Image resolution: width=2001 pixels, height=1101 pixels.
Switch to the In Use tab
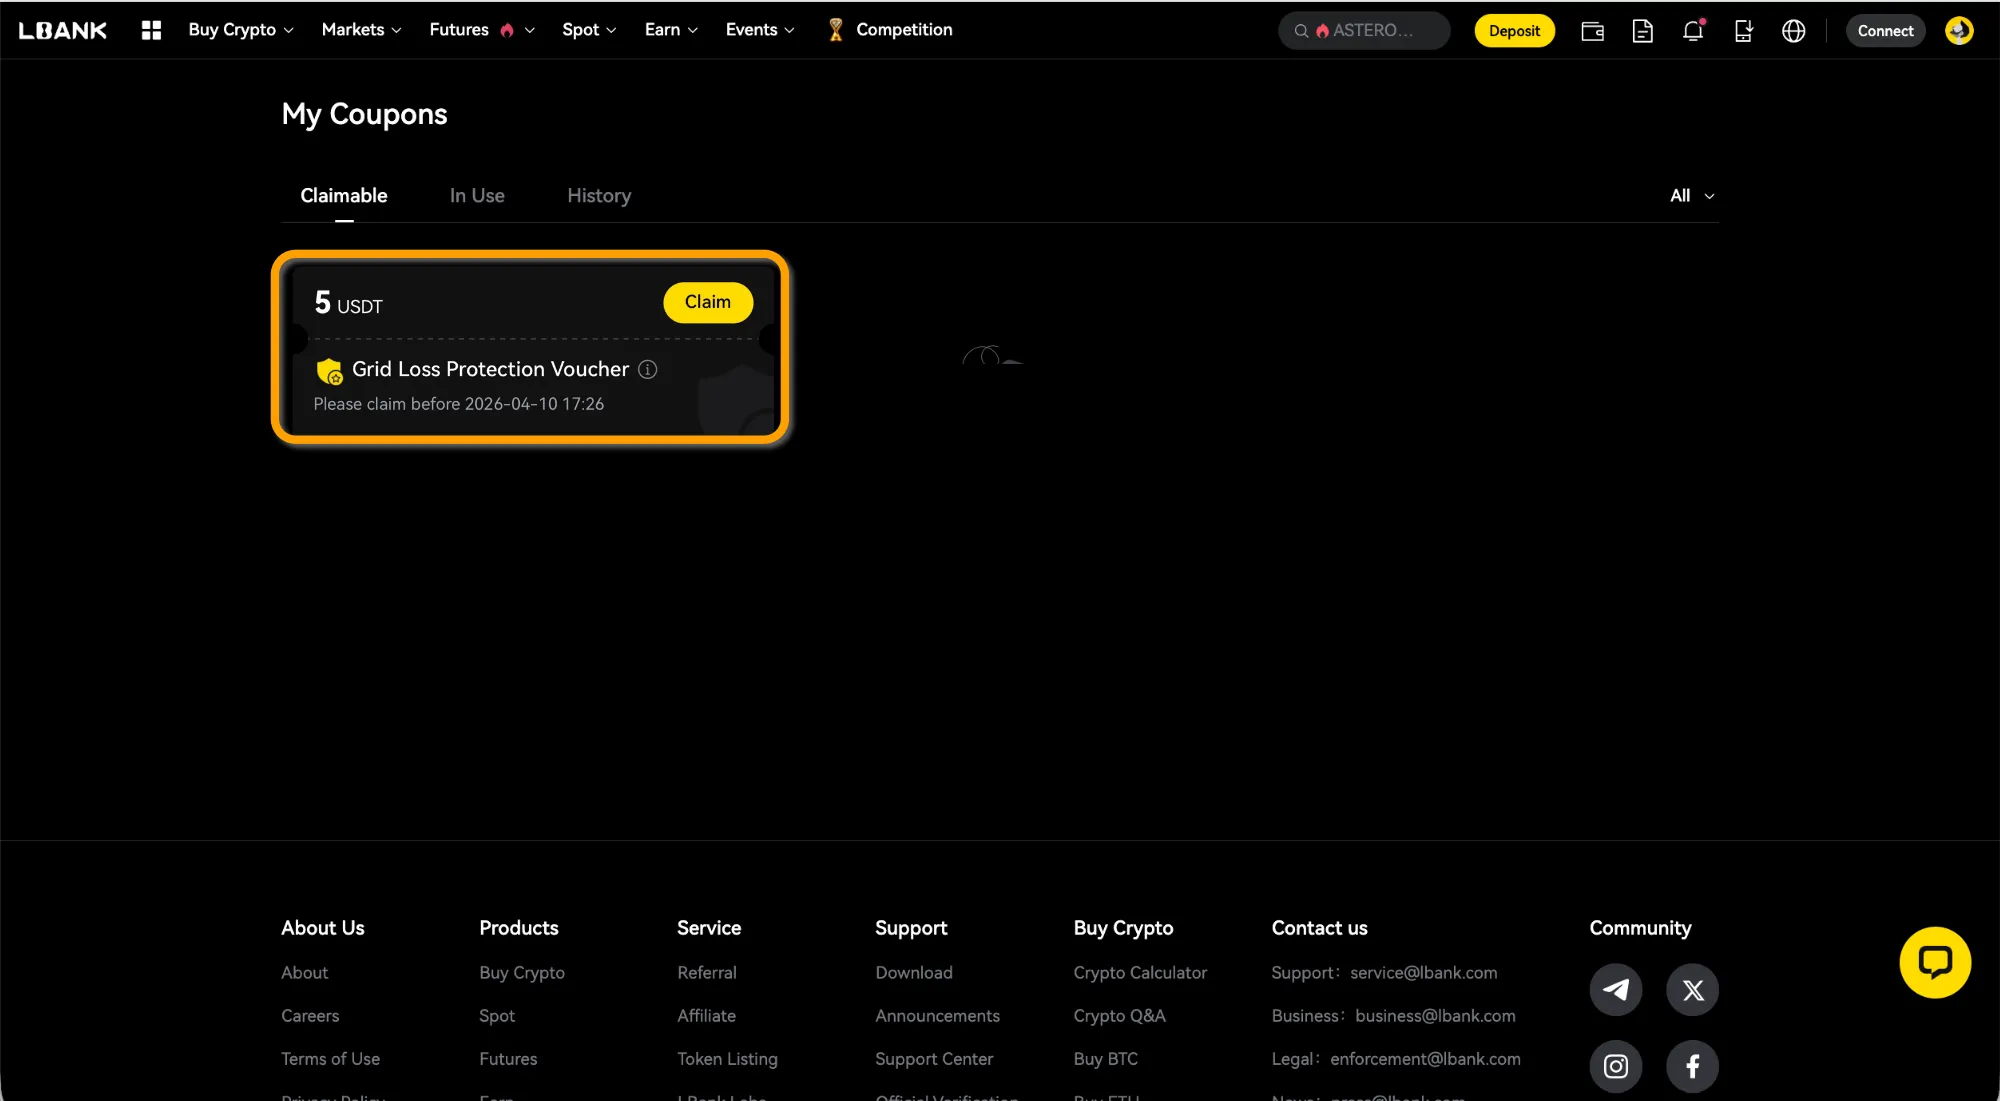[477, 196]
